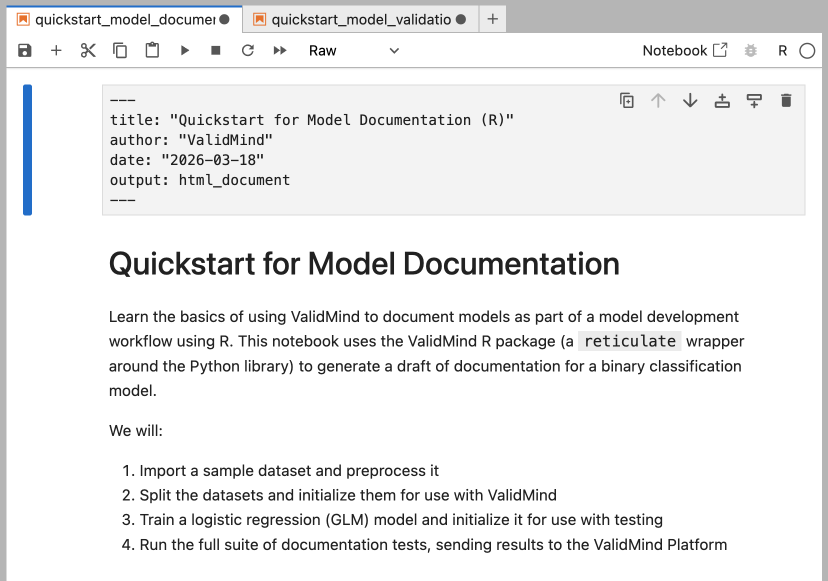Cut the selected cell with scissors icon

88,50
